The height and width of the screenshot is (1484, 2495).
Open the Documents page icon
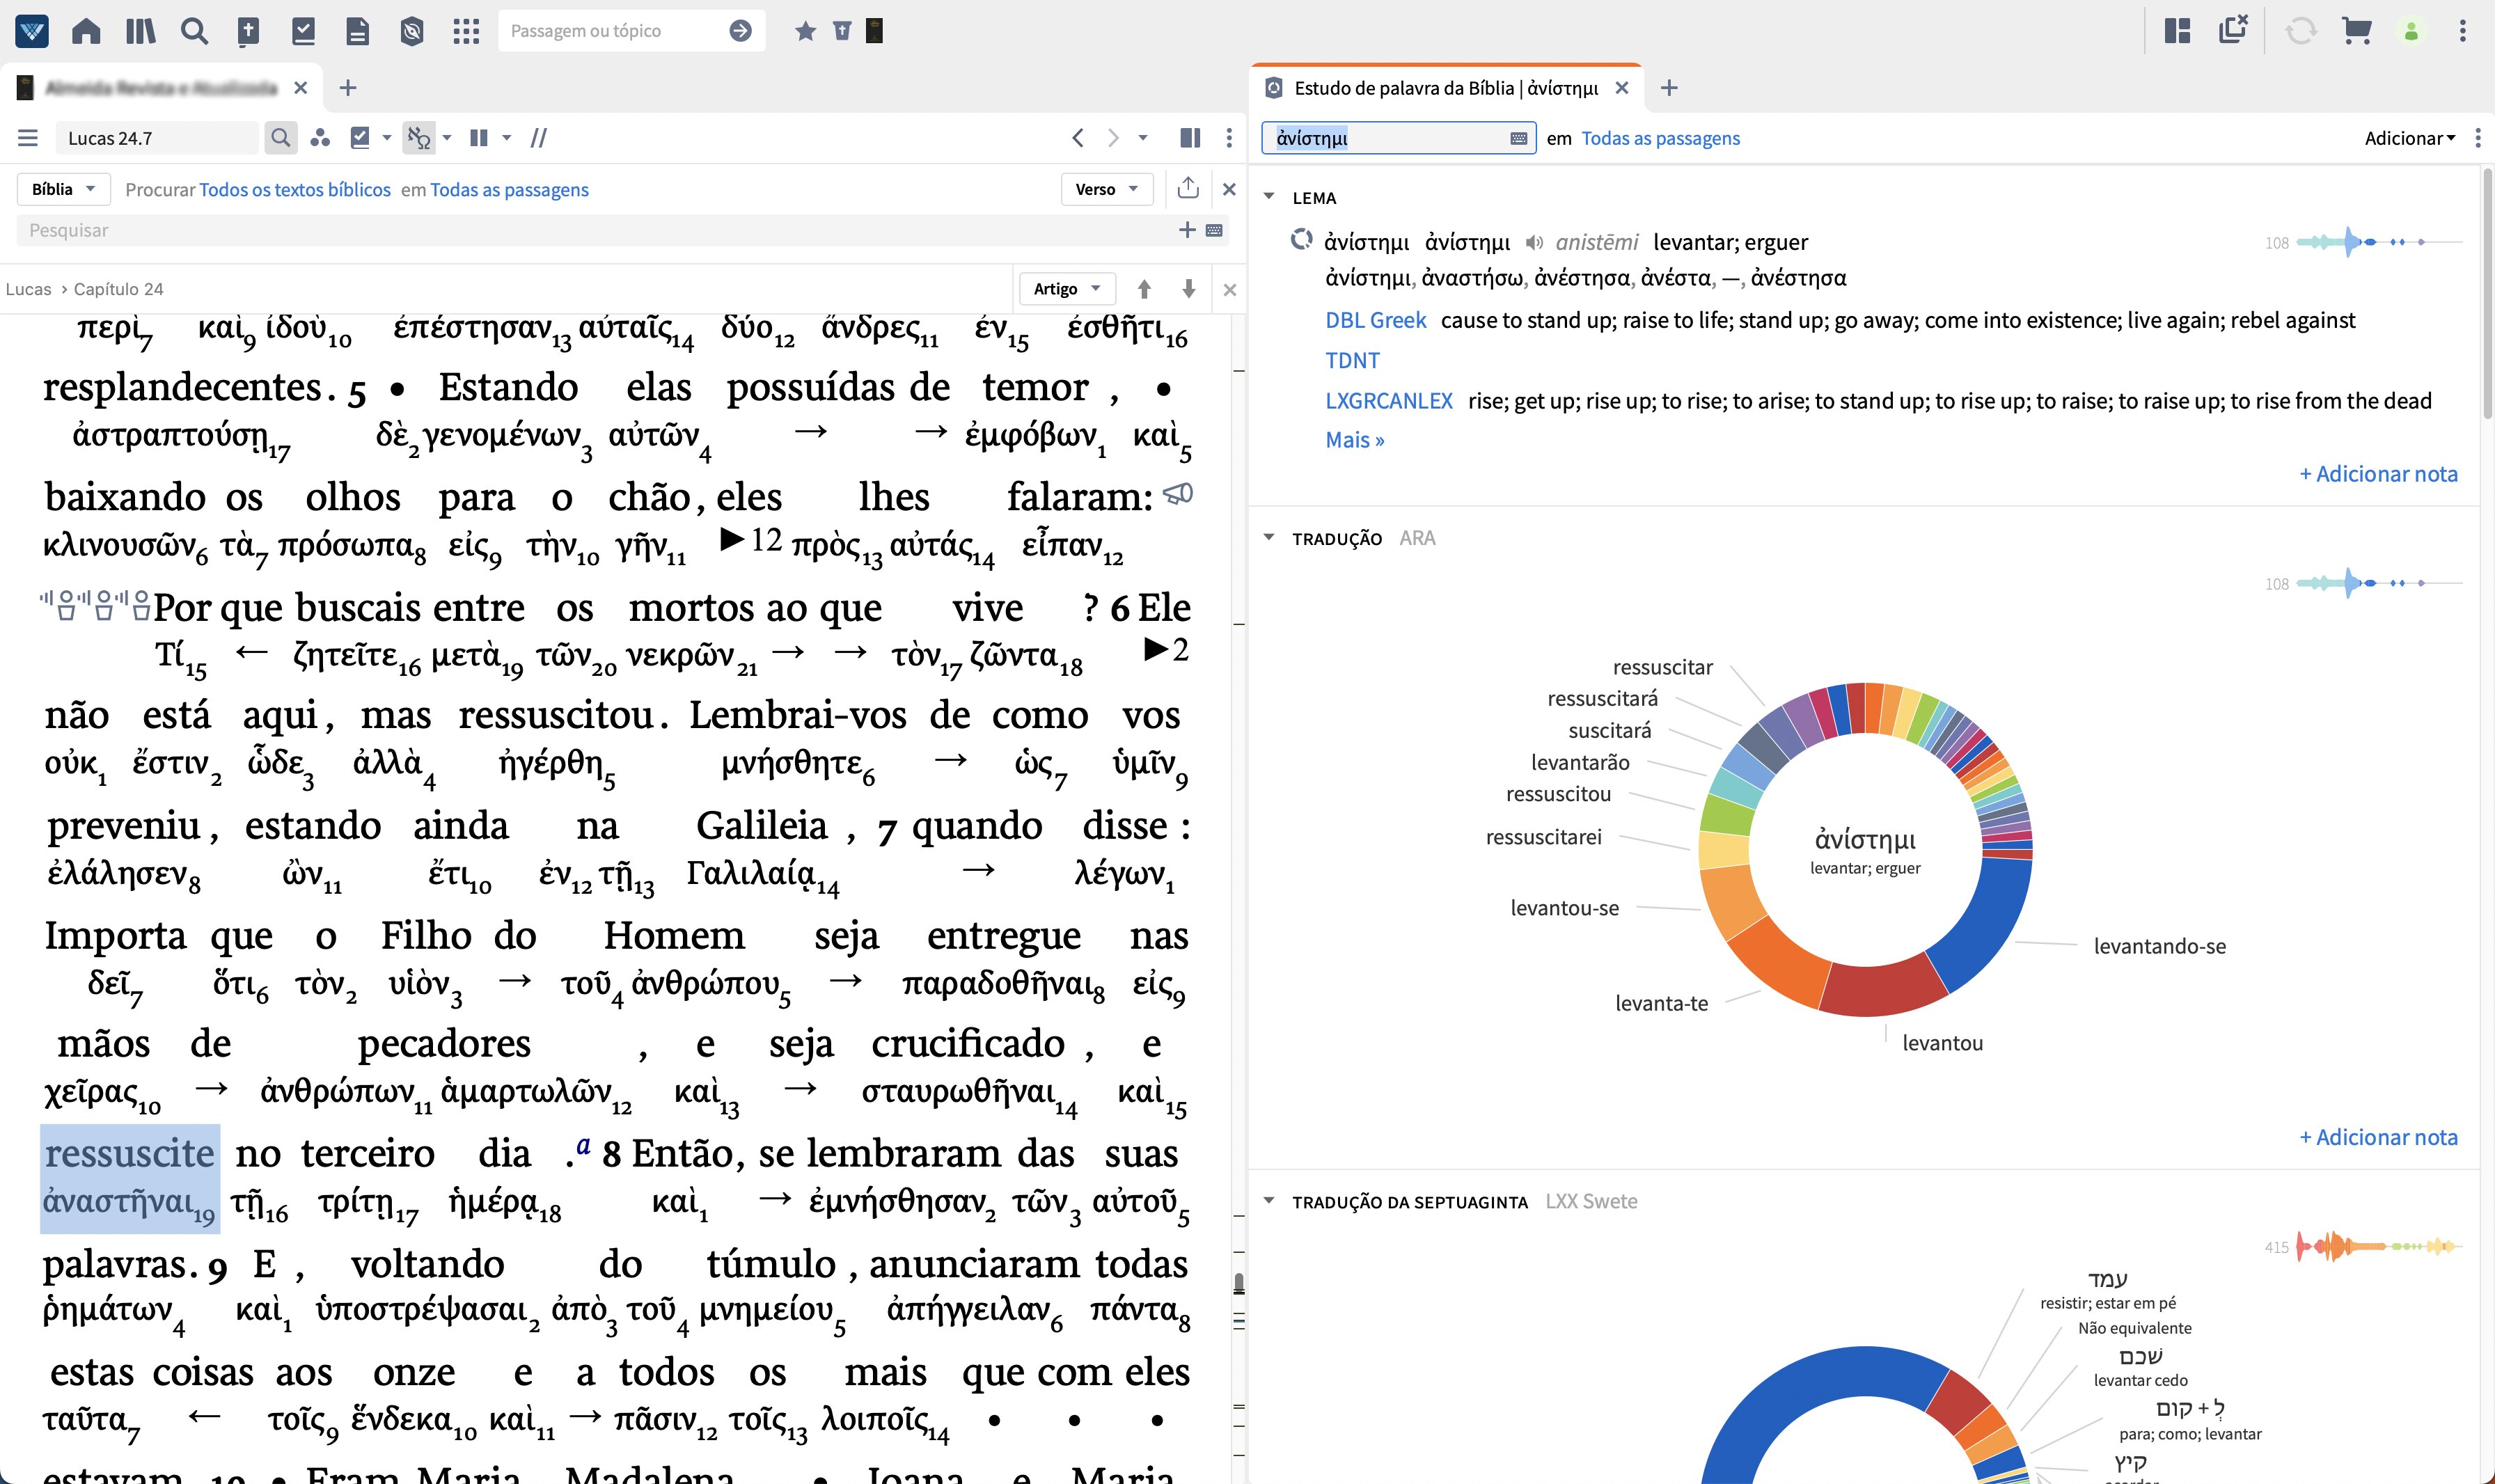[x=357, y=31]
